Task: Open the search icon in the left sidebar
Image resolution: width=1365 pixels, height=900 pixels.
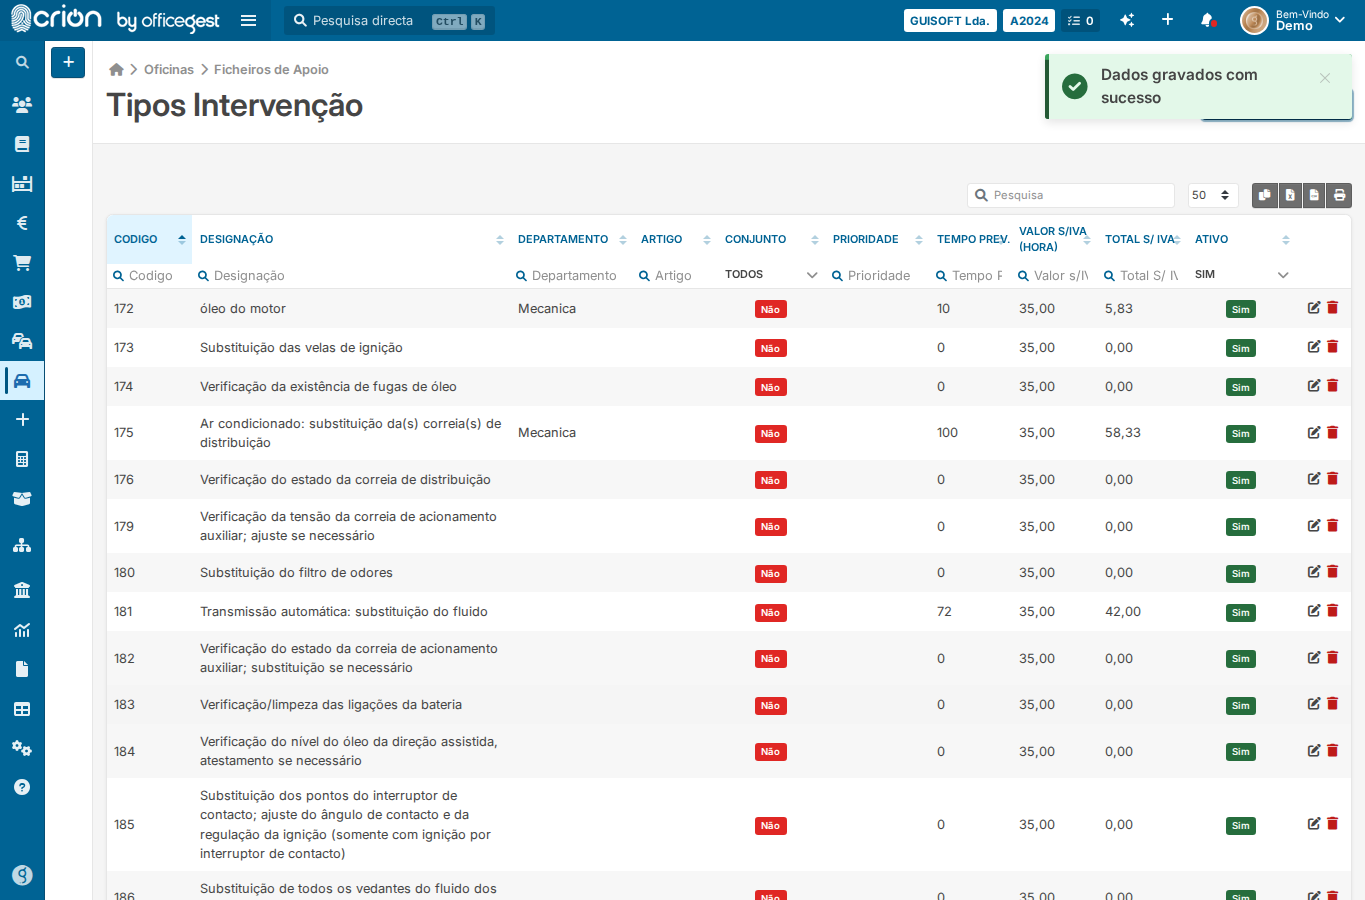Action: coord(22,62)
